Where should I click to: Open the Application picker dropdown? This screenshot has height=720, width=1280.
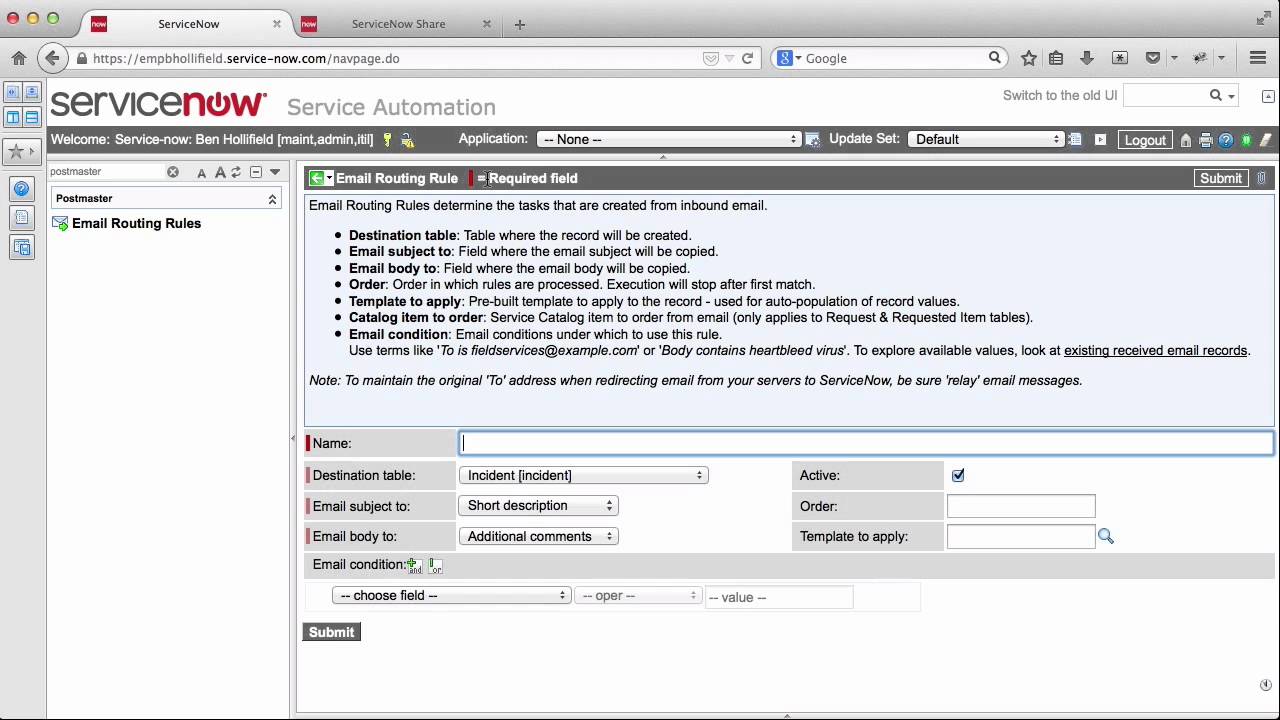coord(669,140)
